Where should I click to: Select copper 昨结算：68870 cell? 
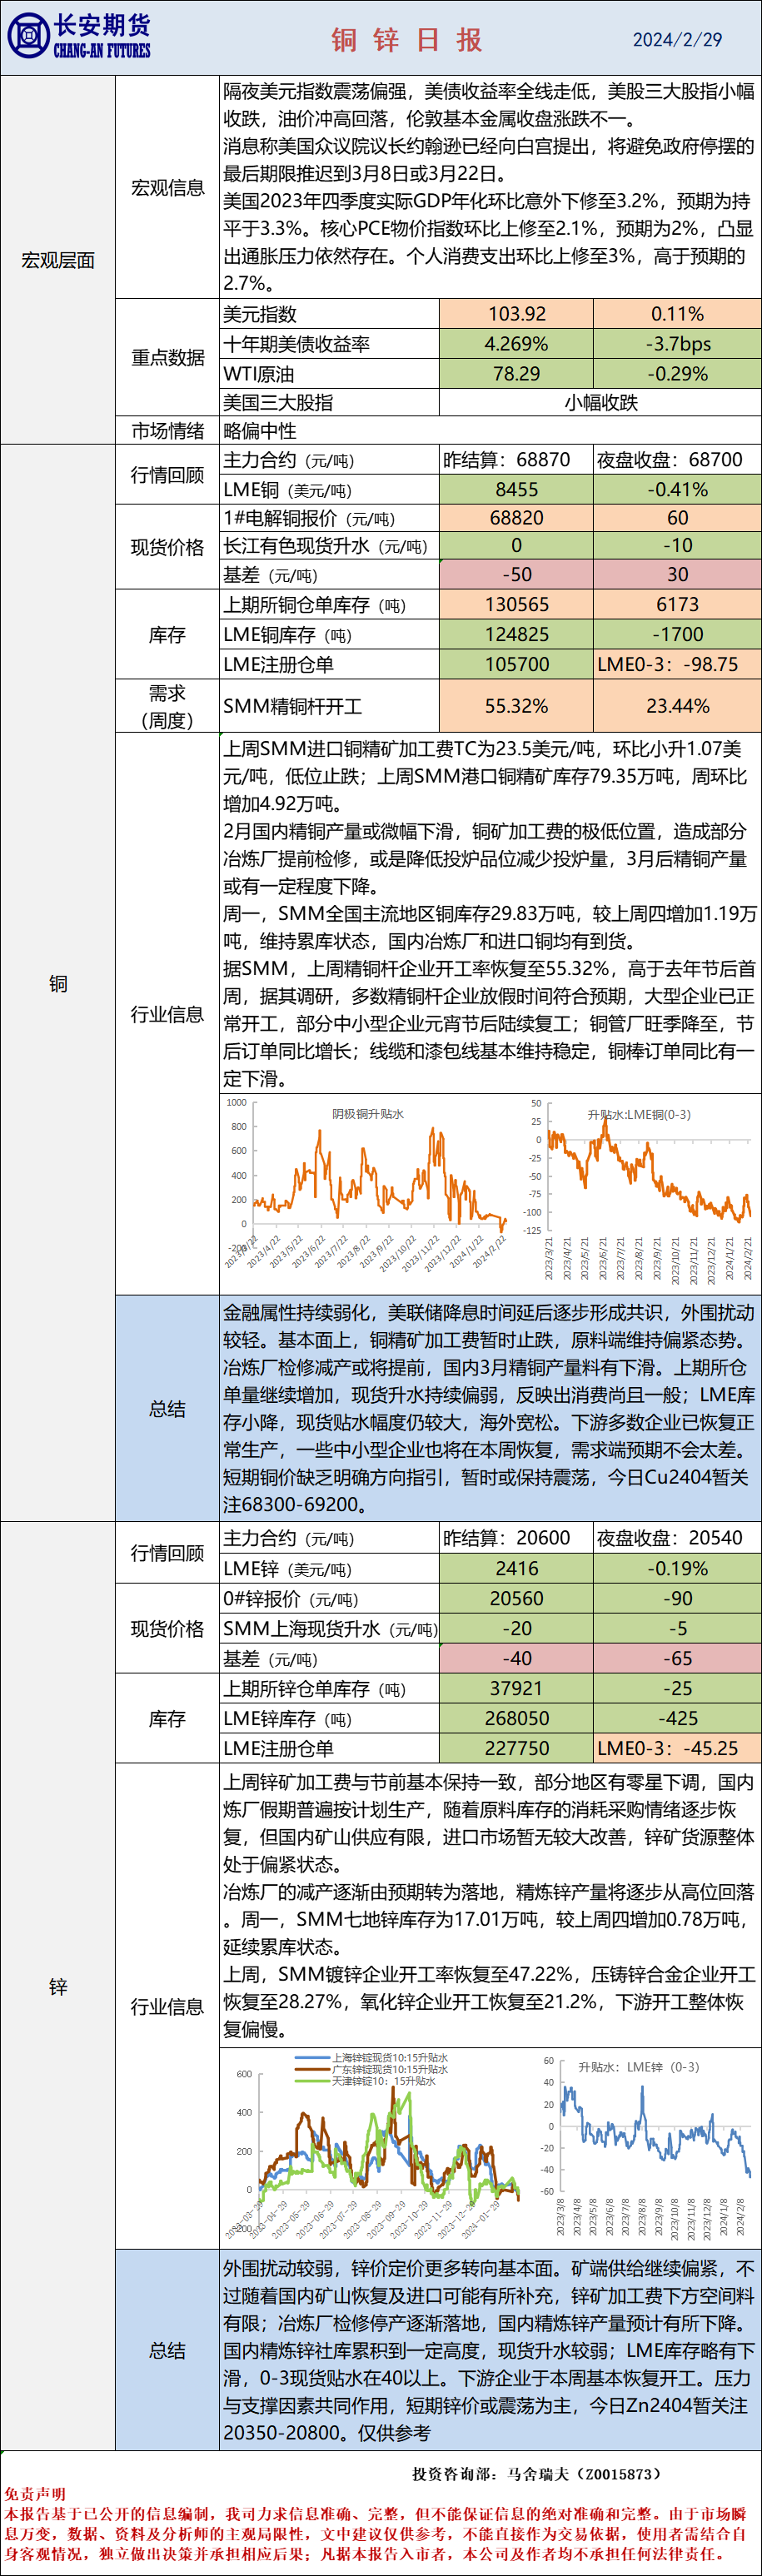516,460
